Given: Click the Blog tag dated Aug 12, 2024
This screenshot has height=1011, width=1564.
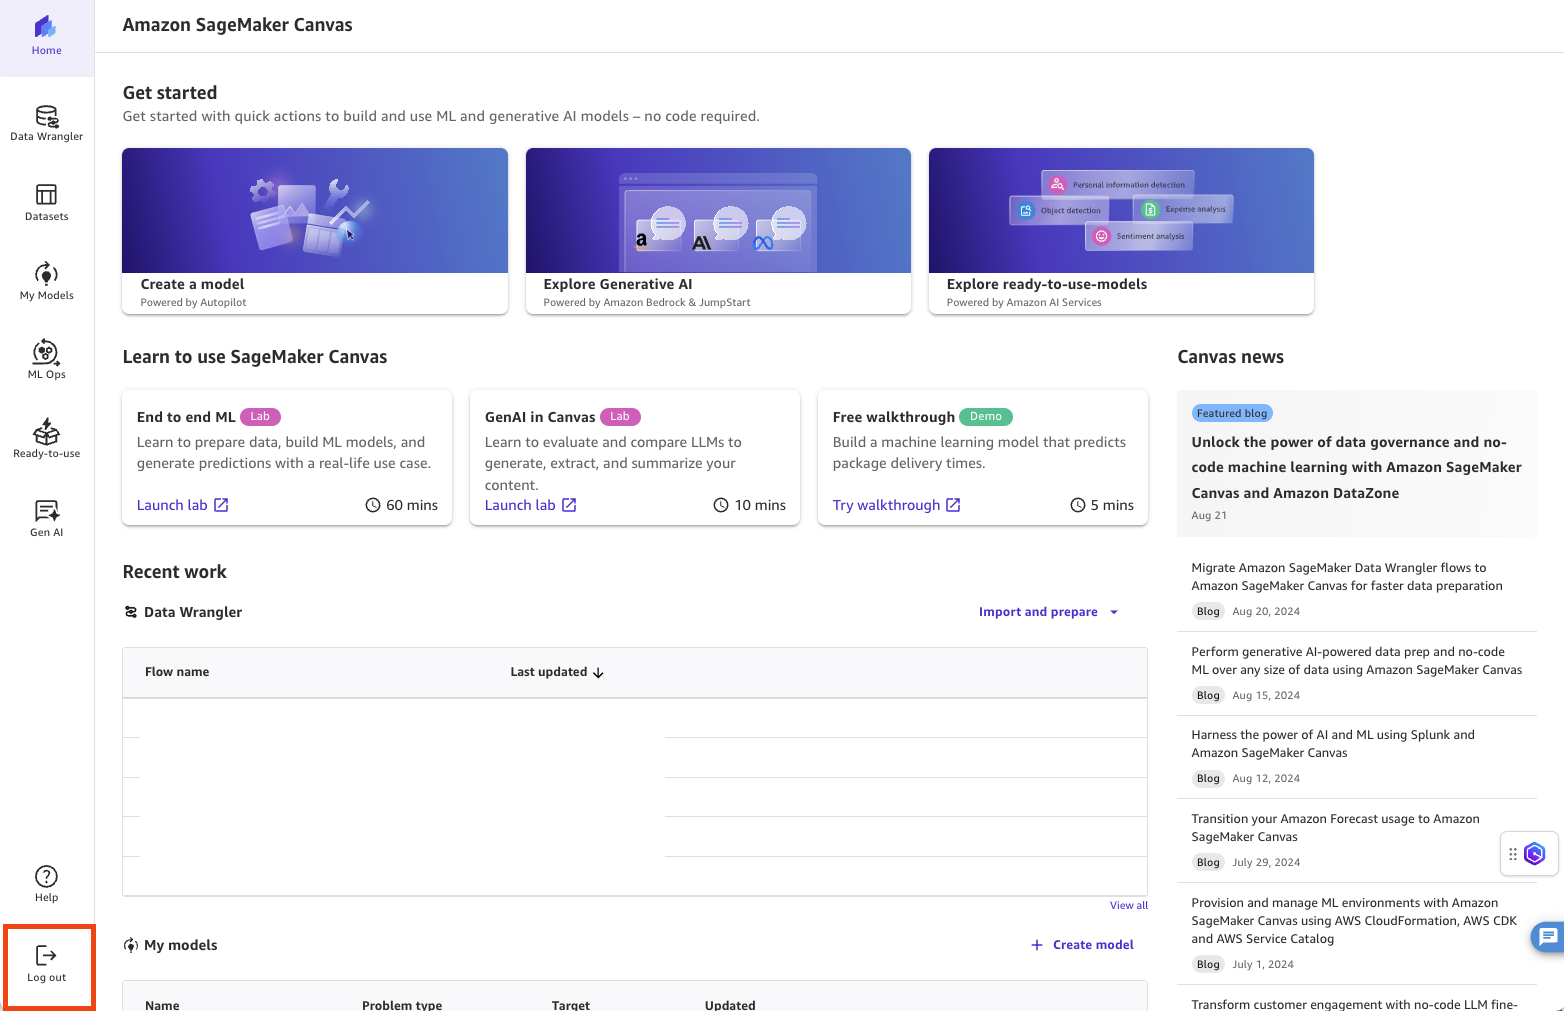Looking at the screenshot, I should [x=1208, y=779].
